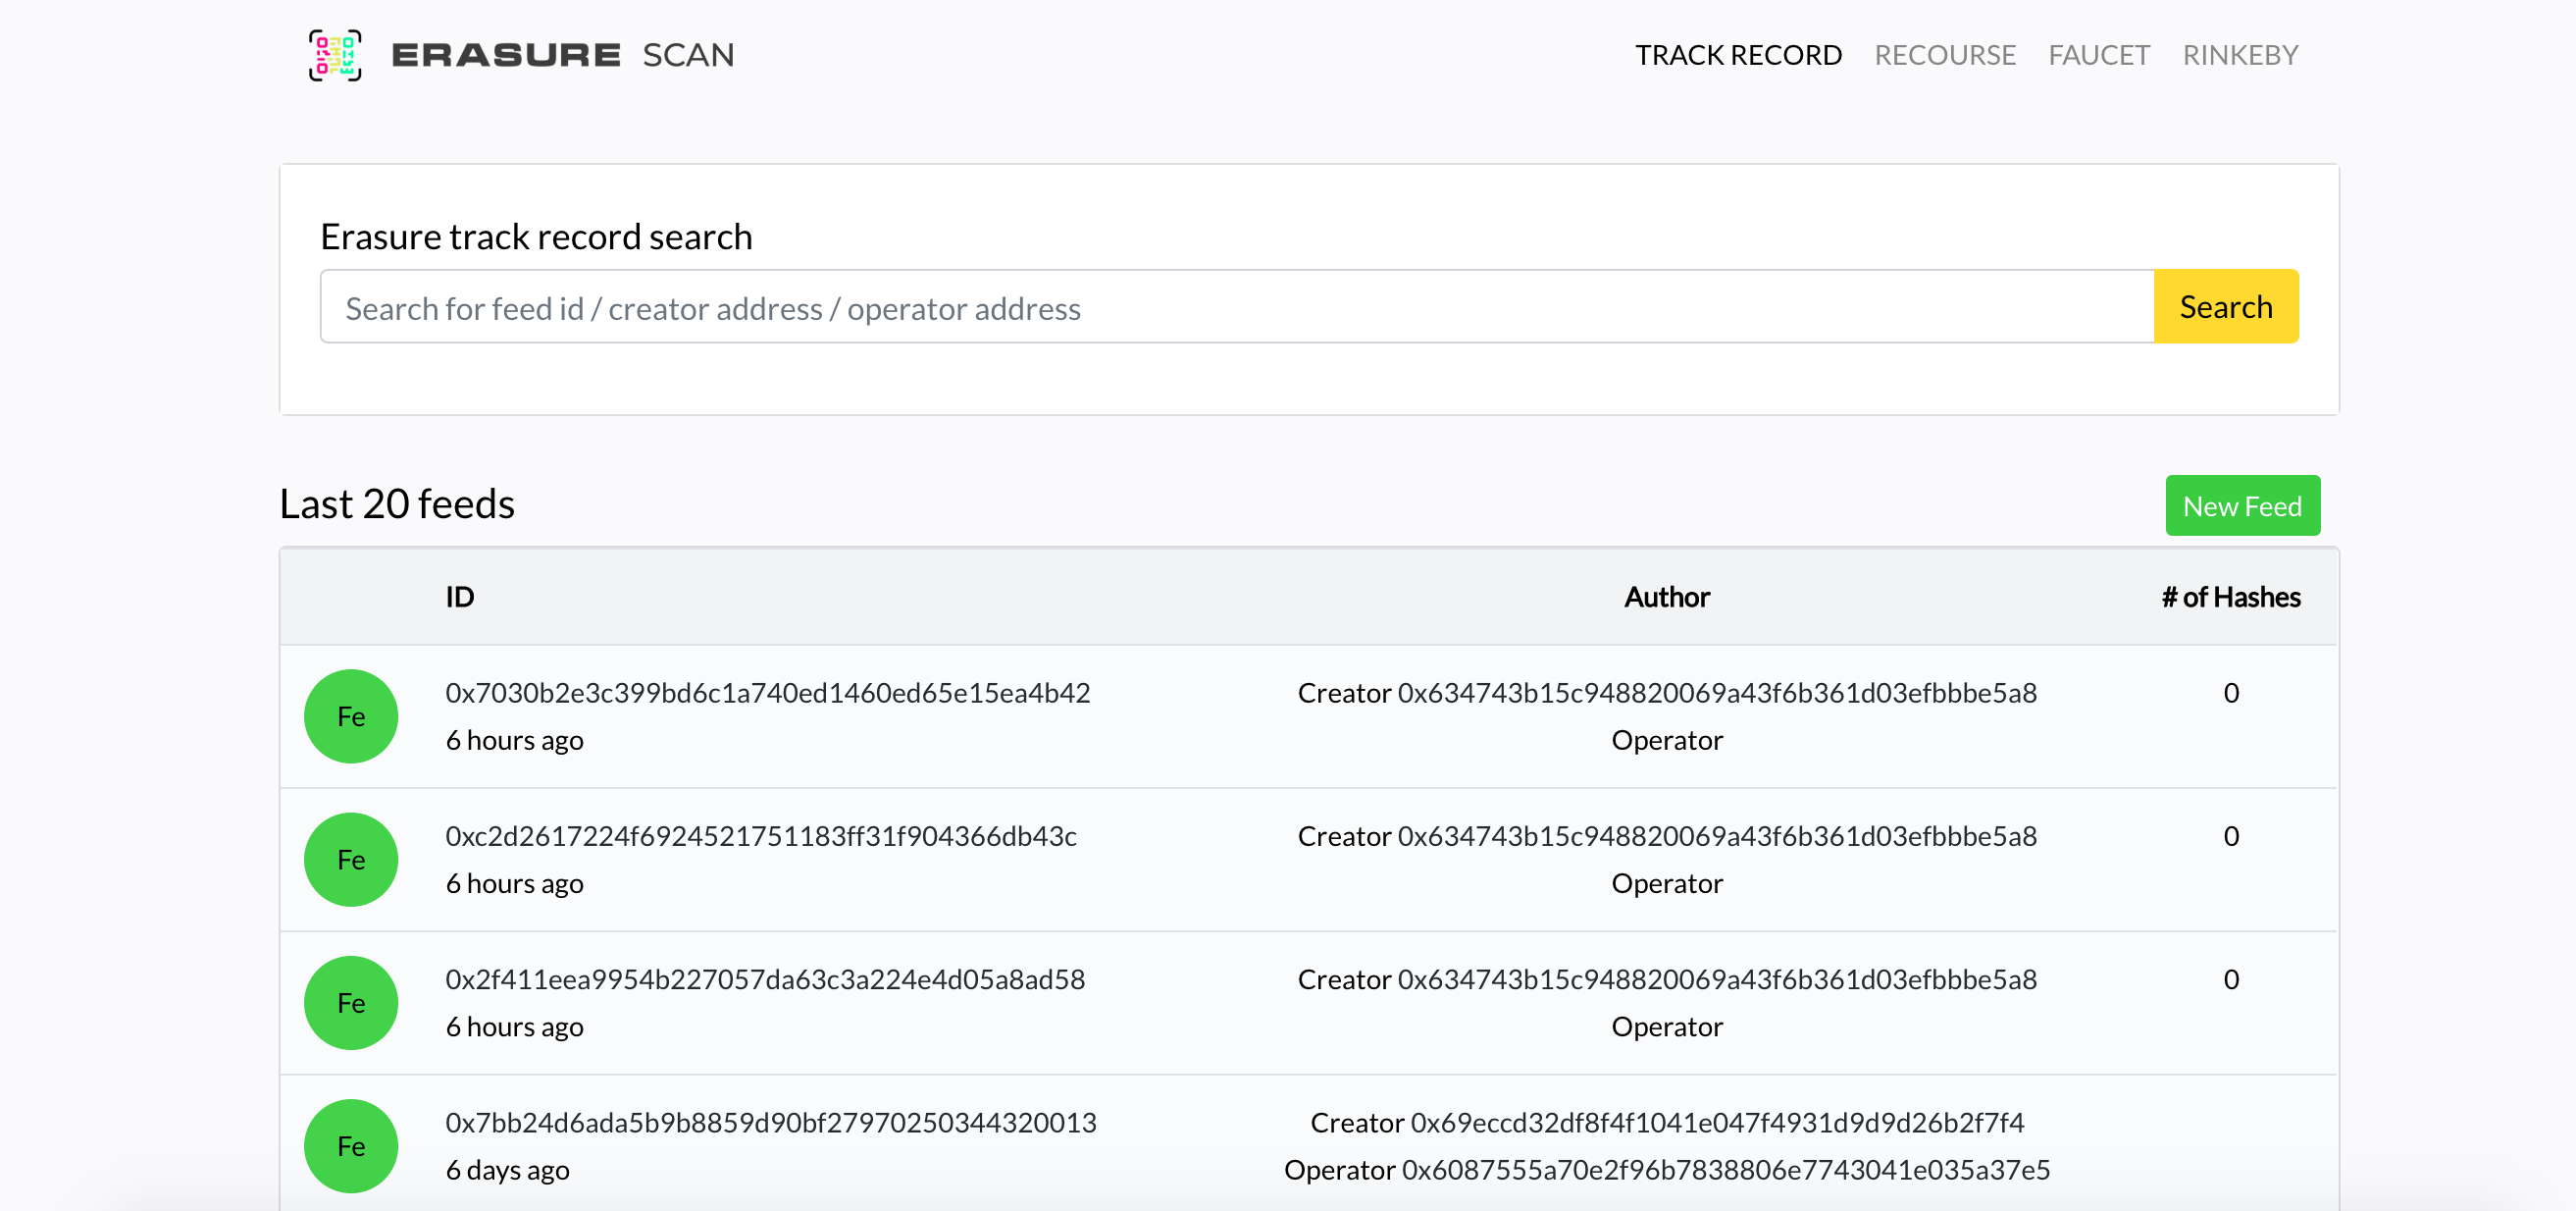This screenshot has height=1211, width=2576.
Task: Click hash count 0 for feed 0xc2d26172
Action: (x=2231, y=836)
